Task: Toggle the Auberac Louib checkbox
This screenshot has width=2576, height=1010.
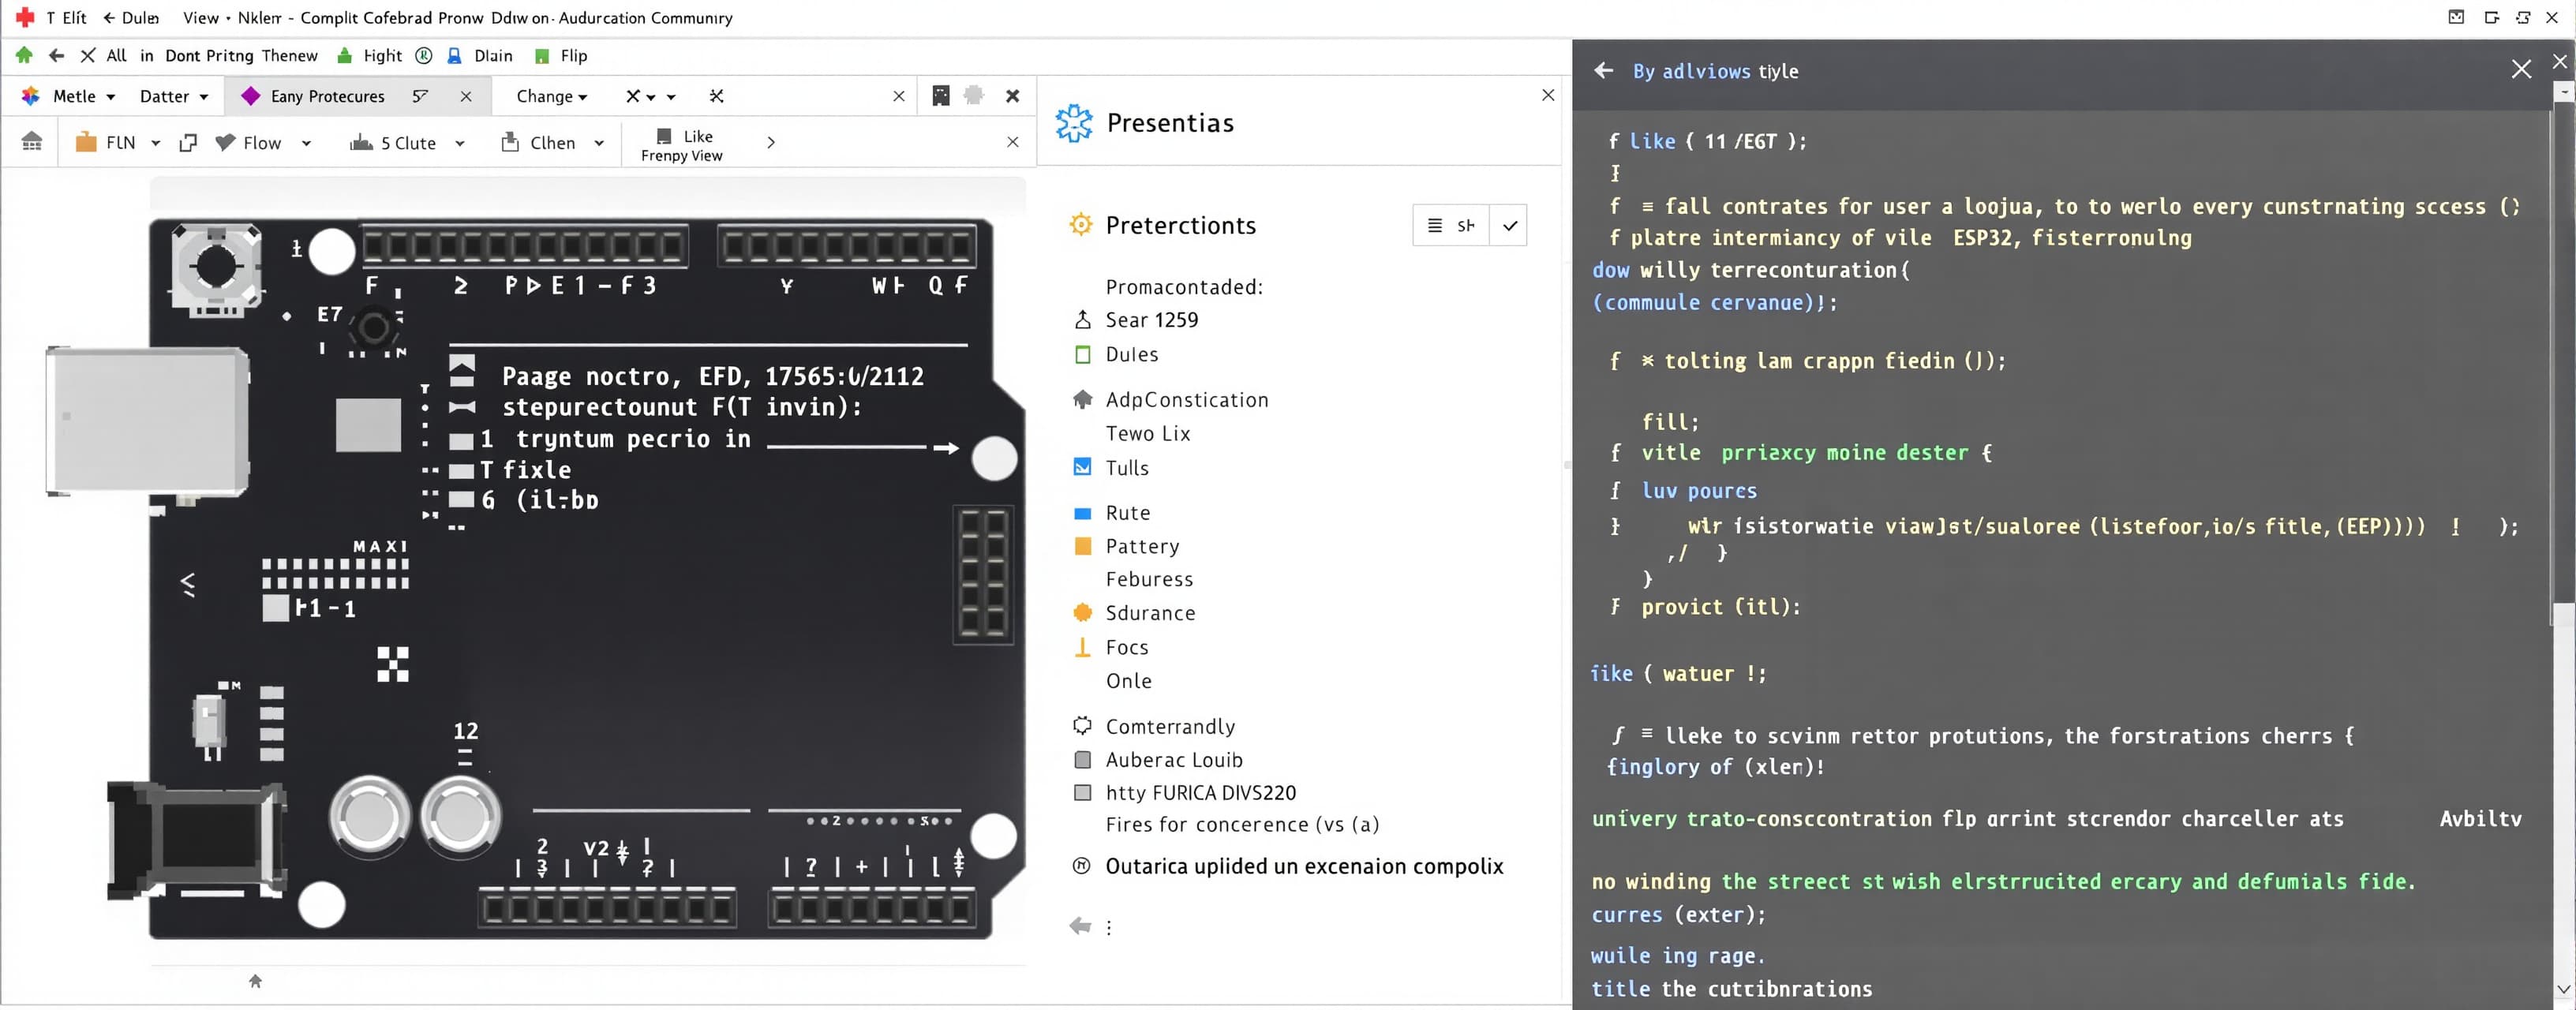Action: [x=1082, y=760]
